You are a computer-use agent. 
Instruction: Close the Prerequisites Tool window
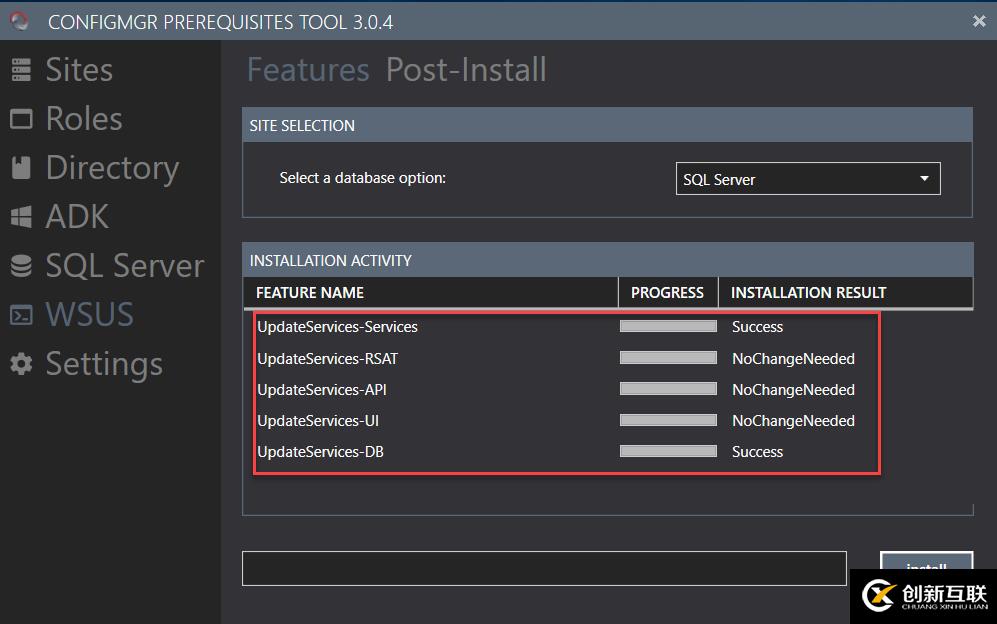(x=979, y=21)
